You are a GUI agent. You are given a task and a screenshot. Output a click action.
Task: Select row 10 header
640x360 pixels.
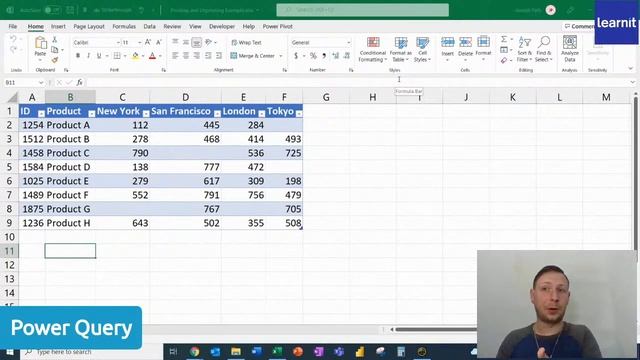[9, 237]
